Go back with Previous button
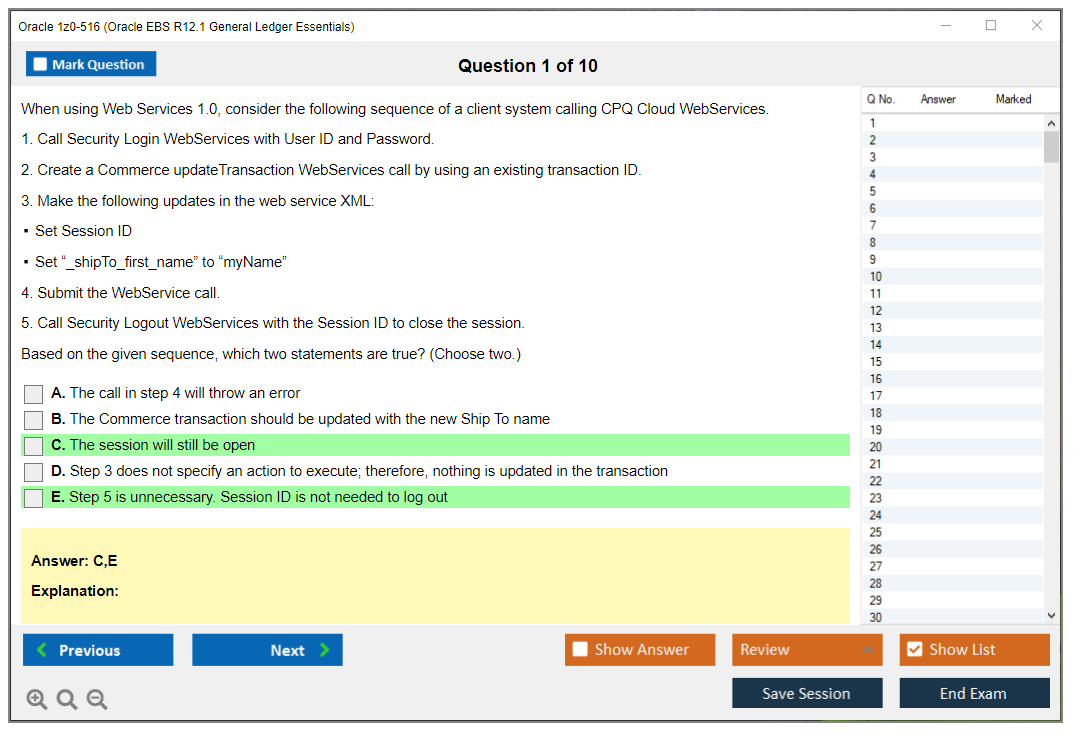Image resolution: width=1075 pixels, height=735 pixels. point(98,650)
